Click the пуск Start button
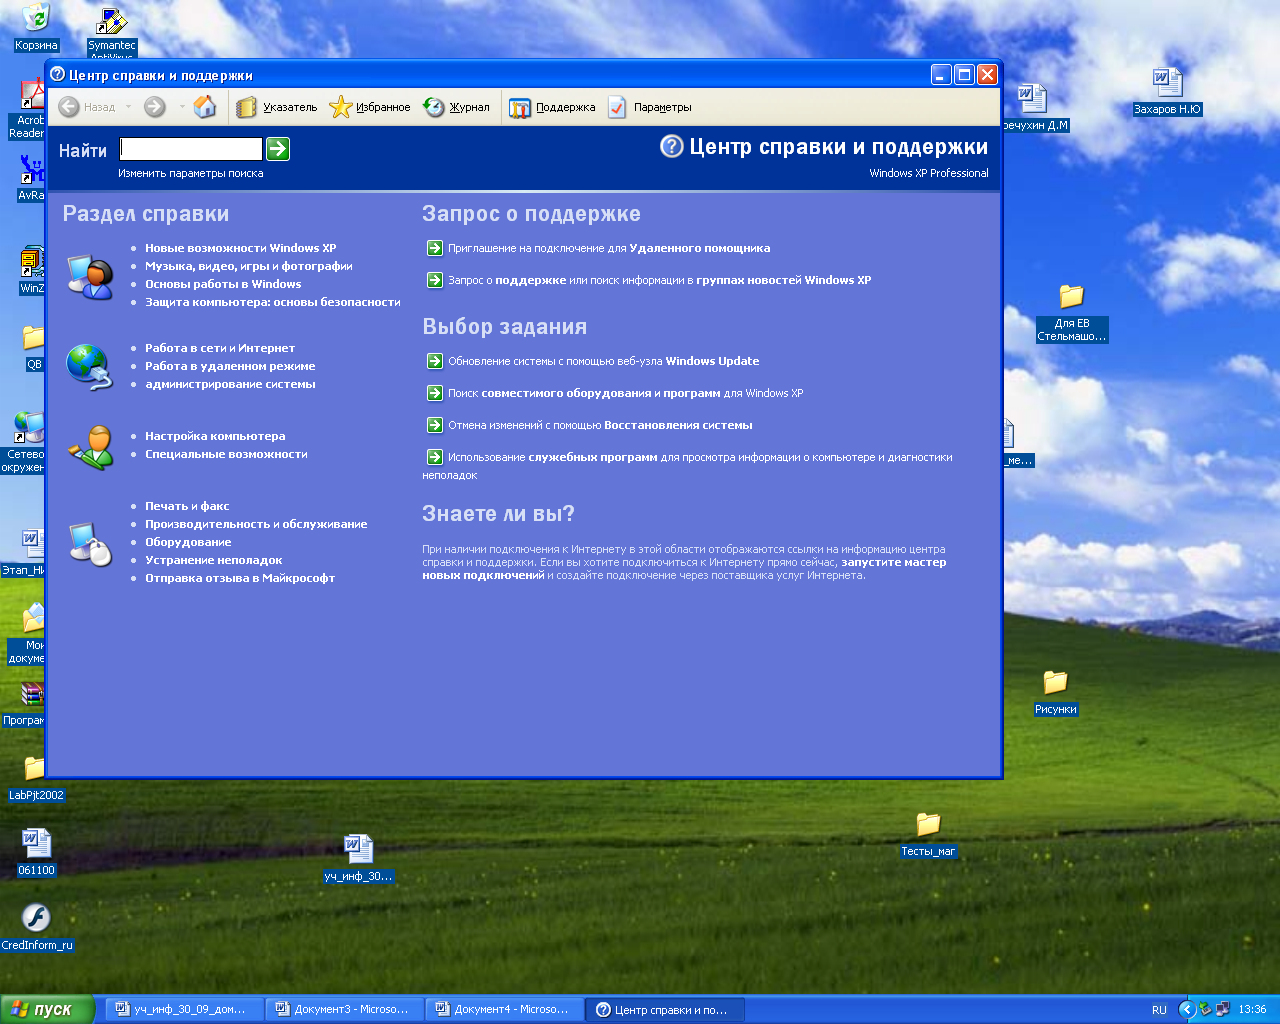This screenshot has height=1024, width=1280. click(47, 1009)
